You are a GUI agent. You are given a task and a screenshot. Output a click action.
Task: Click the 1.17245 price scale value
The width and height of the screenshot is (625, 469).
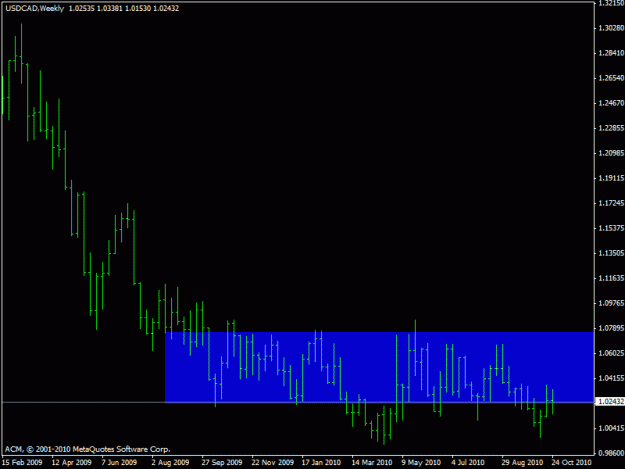pyautogui.click(x=611, y=203)
